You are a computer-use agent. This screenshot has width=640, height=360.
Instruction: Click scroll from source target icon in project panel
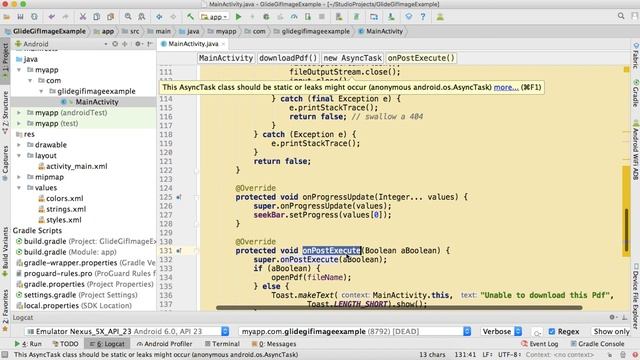pos(115,44)
